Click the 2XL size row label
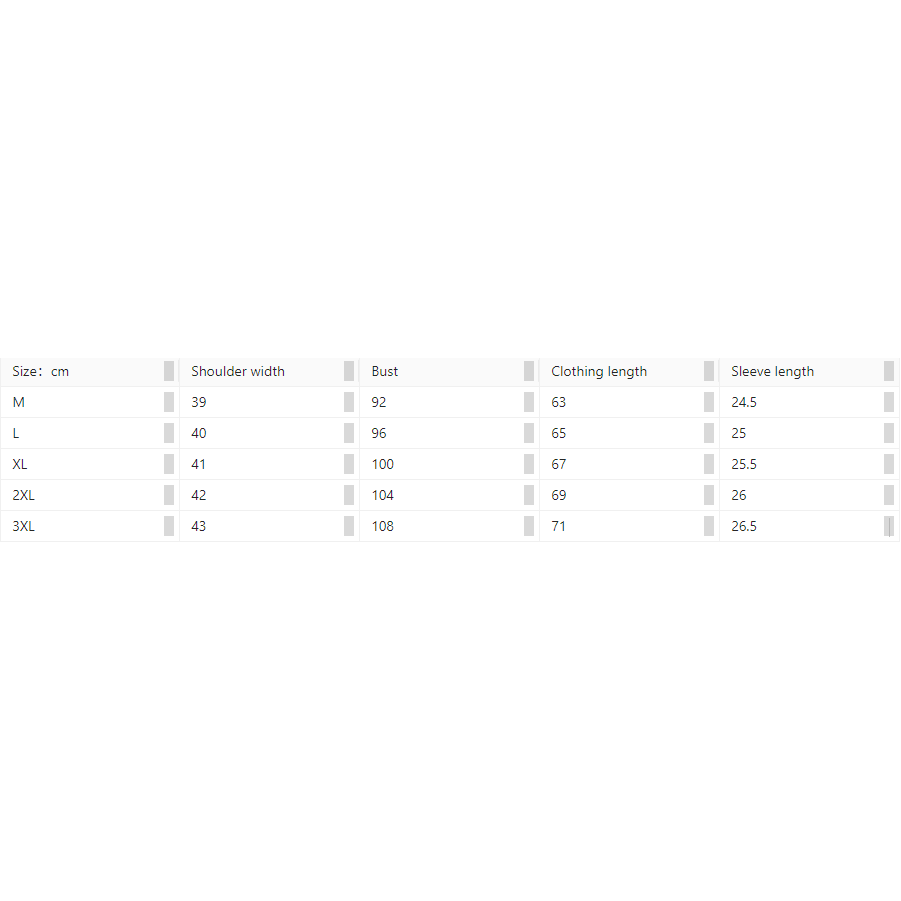The image size is (901, 901). coord(23,495)
